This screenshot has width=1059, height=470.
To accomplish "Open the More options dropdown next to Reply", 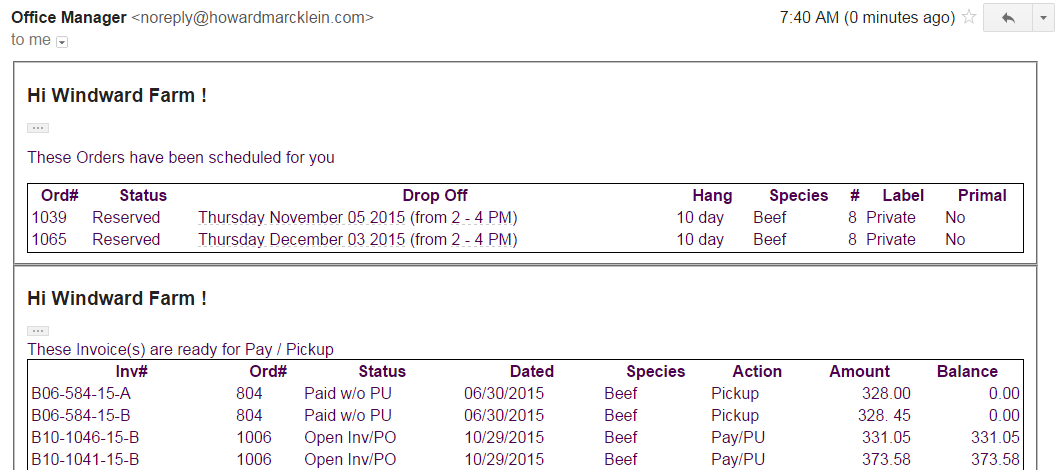I will (1041, 18).
